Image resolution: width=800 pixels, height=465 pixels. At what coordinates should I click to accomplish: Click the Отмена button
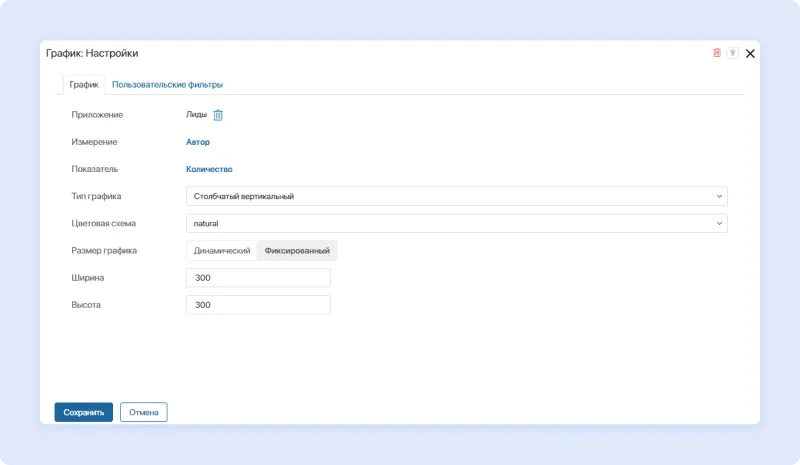(x=143, y=412)
